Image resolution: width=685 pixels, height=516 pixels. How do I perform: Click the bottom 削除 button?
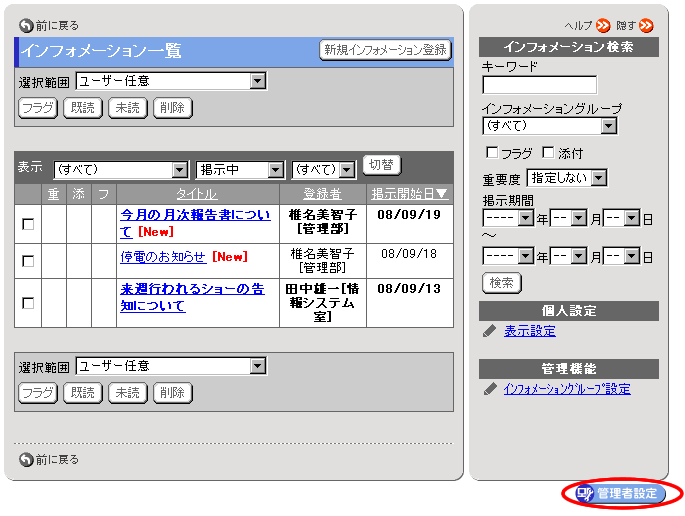click(x=173, y=393)
